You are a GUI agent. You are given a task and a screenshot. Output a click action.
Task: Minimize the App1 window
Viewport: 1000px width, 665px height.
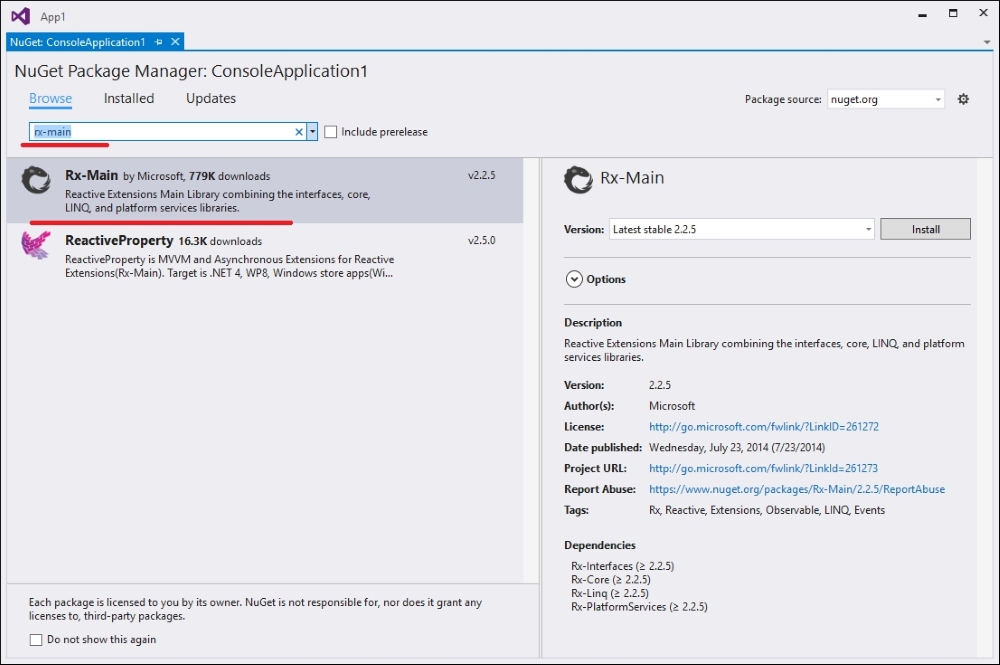(922, 14)
